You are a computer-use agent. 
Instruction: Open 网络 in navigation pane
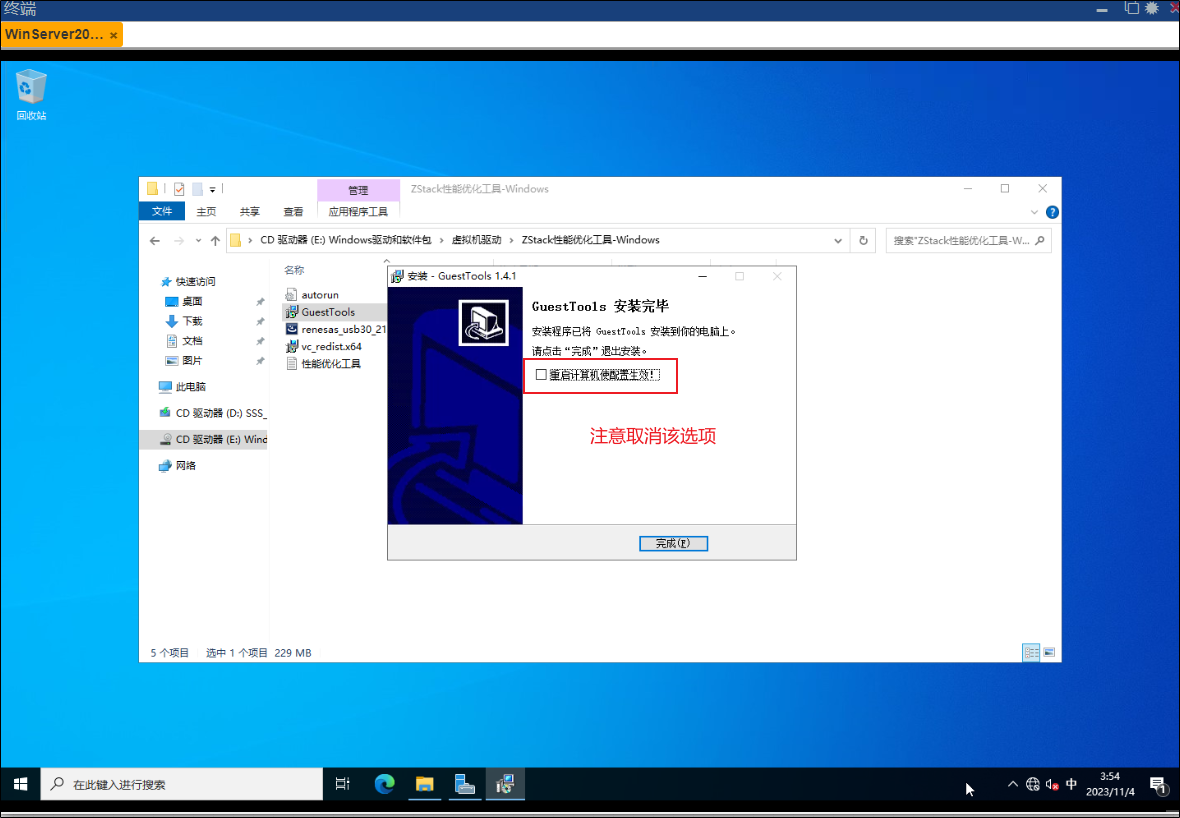[x=178, y=466]
